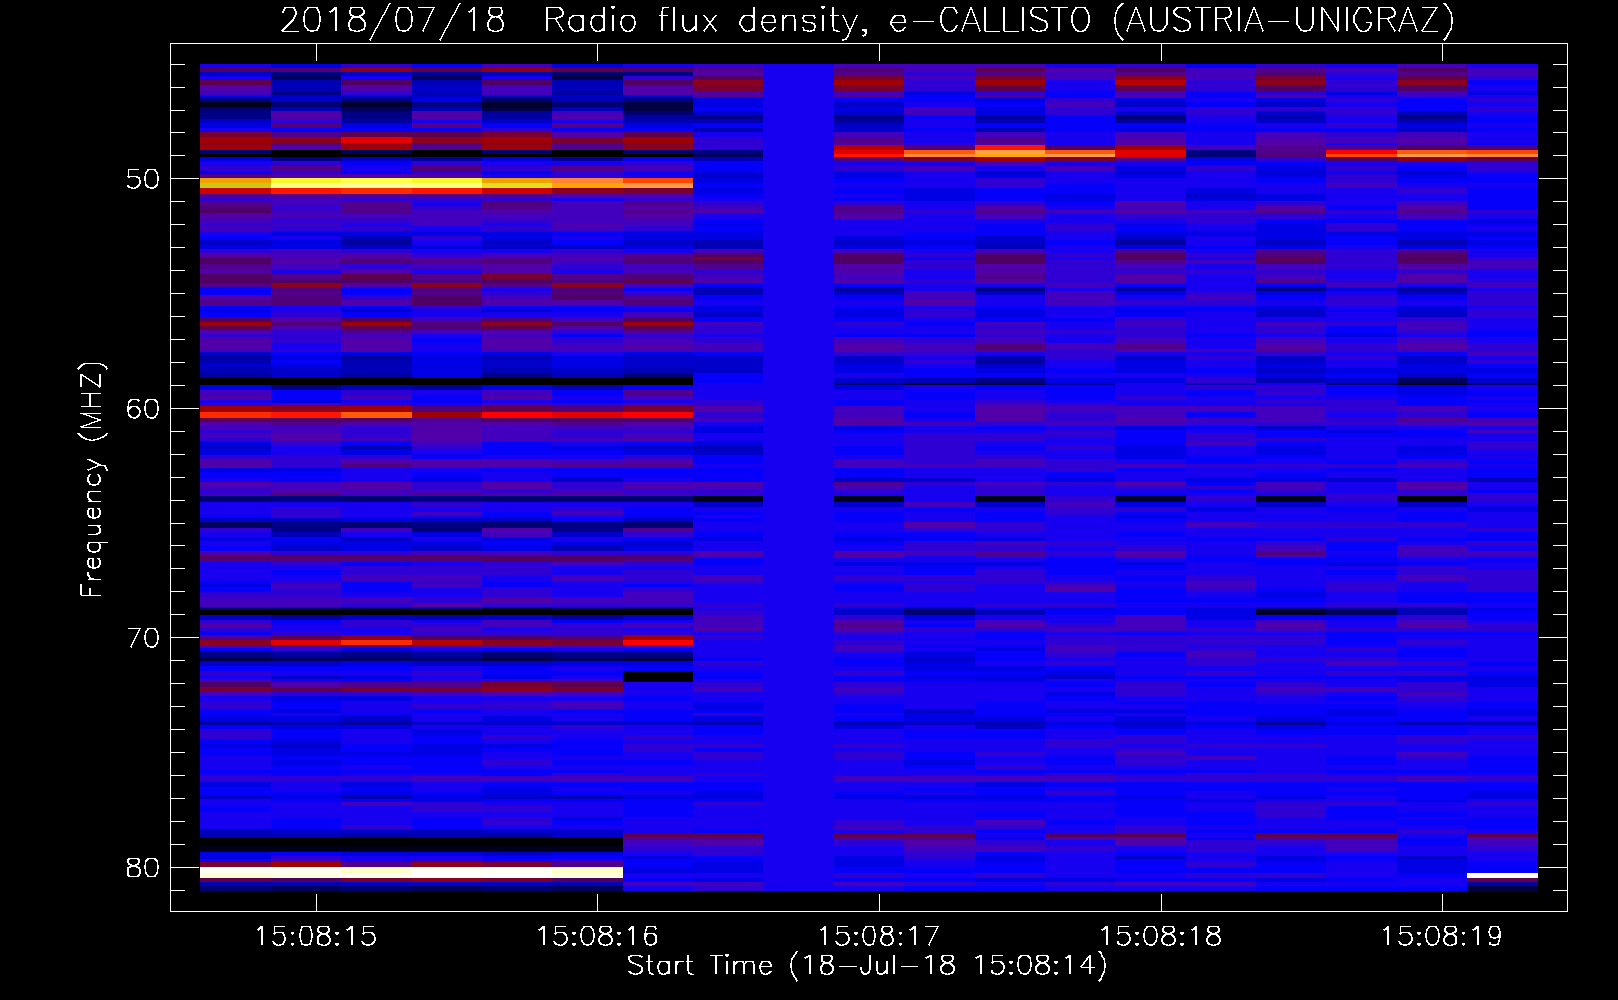This screenshot has height=1000, width=1618.
Task: Click the 15:08:16 time tick label
Action: click(597, 936)
